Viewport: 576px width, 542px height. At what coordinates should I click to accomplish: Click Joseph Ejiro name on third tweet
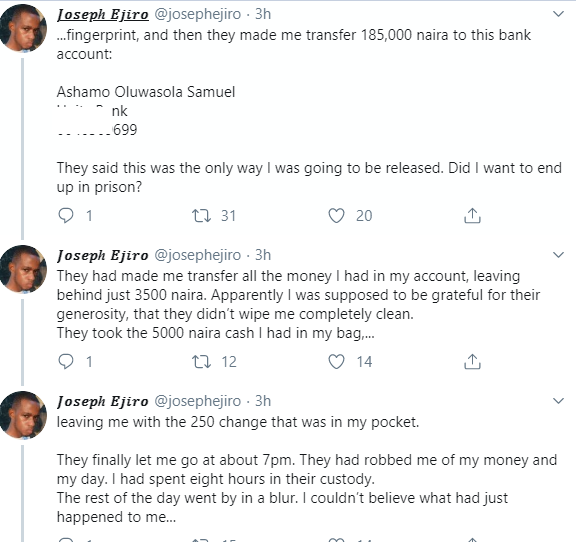[103, 401]
